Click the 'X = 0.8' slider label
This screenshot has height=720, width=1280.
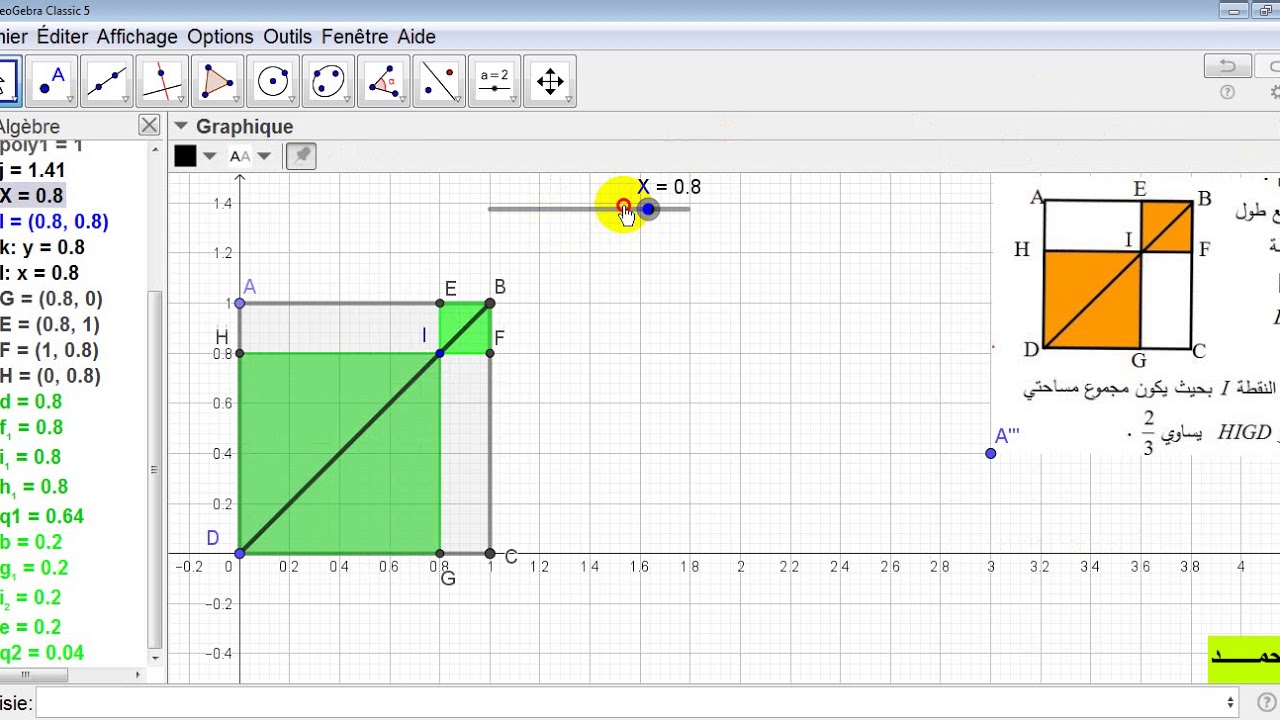point(669,187)
